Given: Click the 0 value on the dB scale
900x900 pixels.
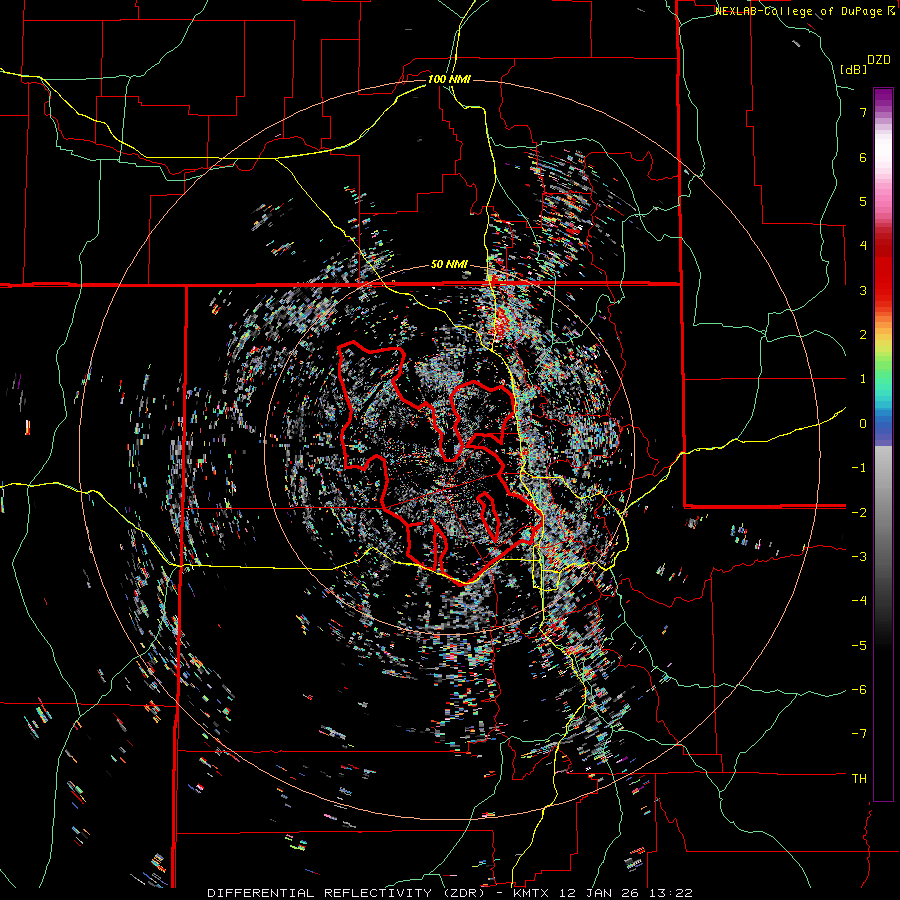Looking at the screenshot, I should (x=863, y=424).
